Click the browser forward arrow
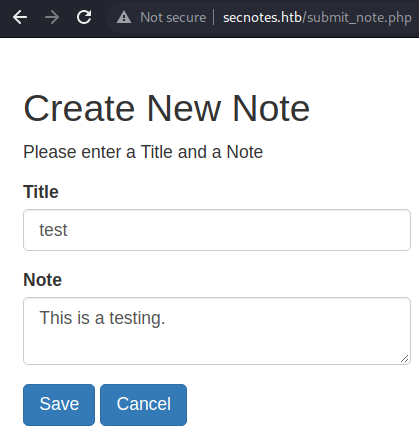Screen dimensions: 419x429 (x=52, y=17)
